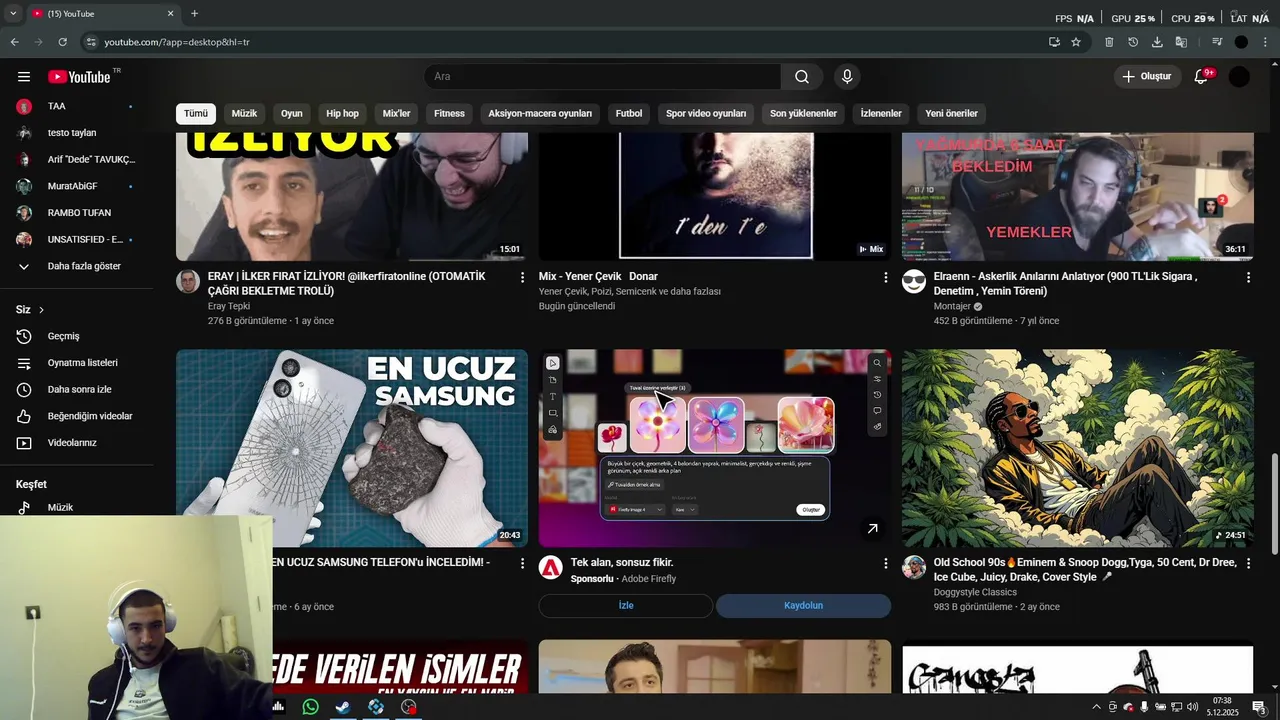Open more options for ERAY İLKER FIRAT video
This screenshot has height=720, width=1280.
click(x=522, y=277)
